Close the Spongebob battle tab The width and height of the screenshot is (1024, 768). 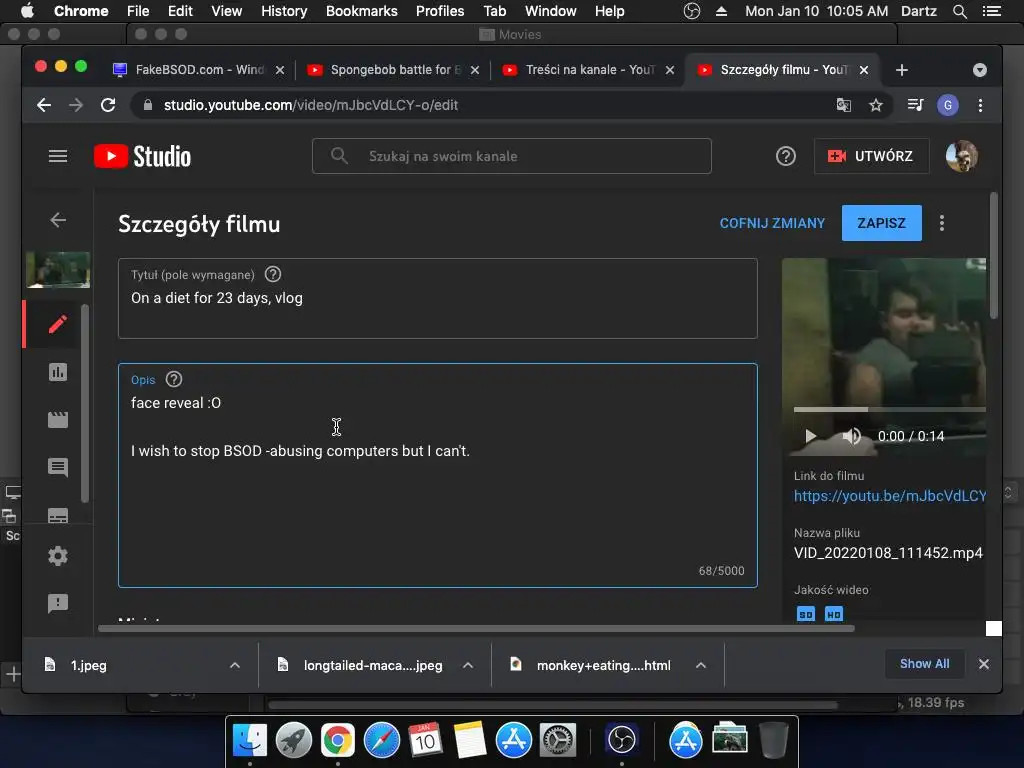(x=475, y=70)
